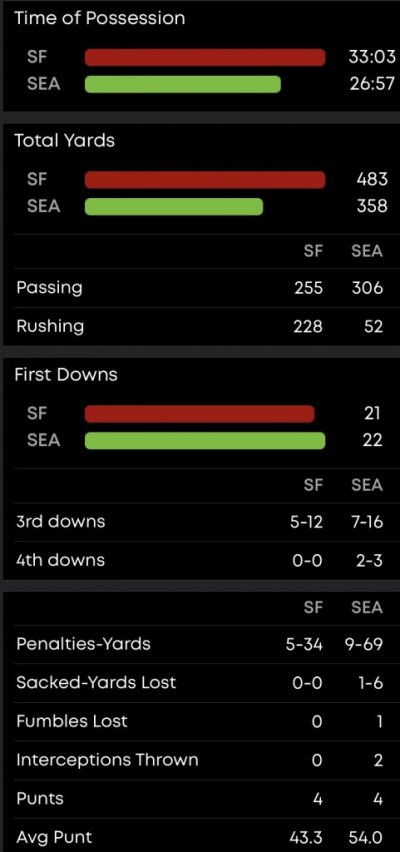Click the SF red Time of Possession bar
Image resolution: width=400 pixels, height=852 pixels.
[x=205, y=57]
